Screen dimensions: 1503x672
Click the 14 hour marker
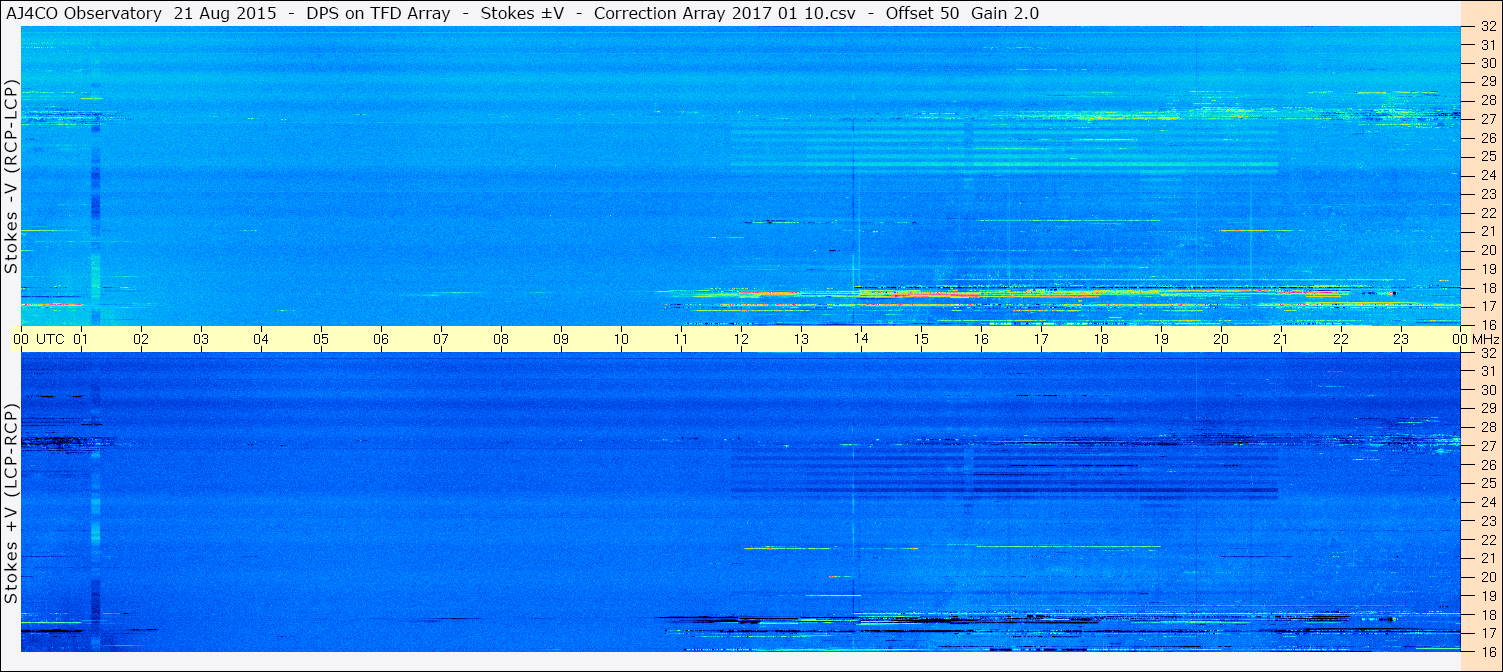pos(861,339)
